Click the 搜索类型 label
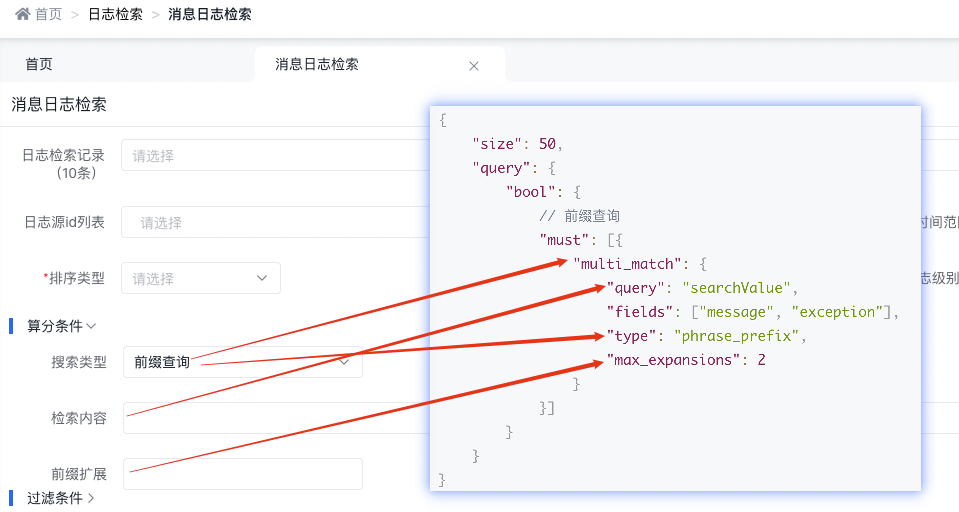Viewport: 959px width, 512px height. pos(78,362)
